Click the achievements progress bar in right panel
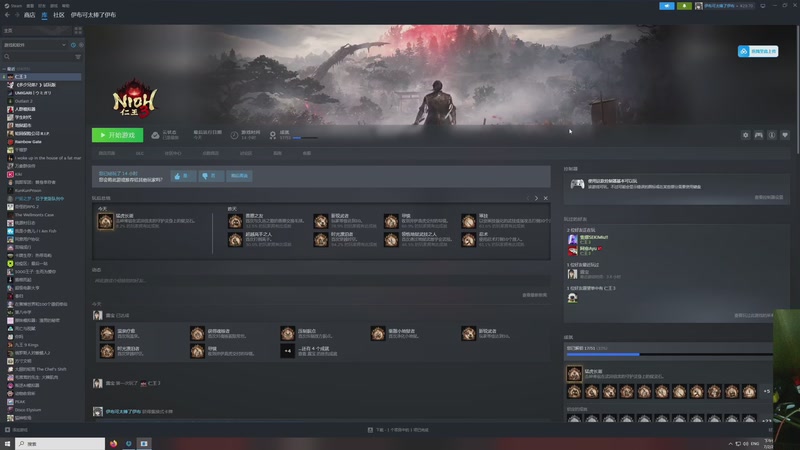This screenshot has width=800, height=450. (669, 354)
